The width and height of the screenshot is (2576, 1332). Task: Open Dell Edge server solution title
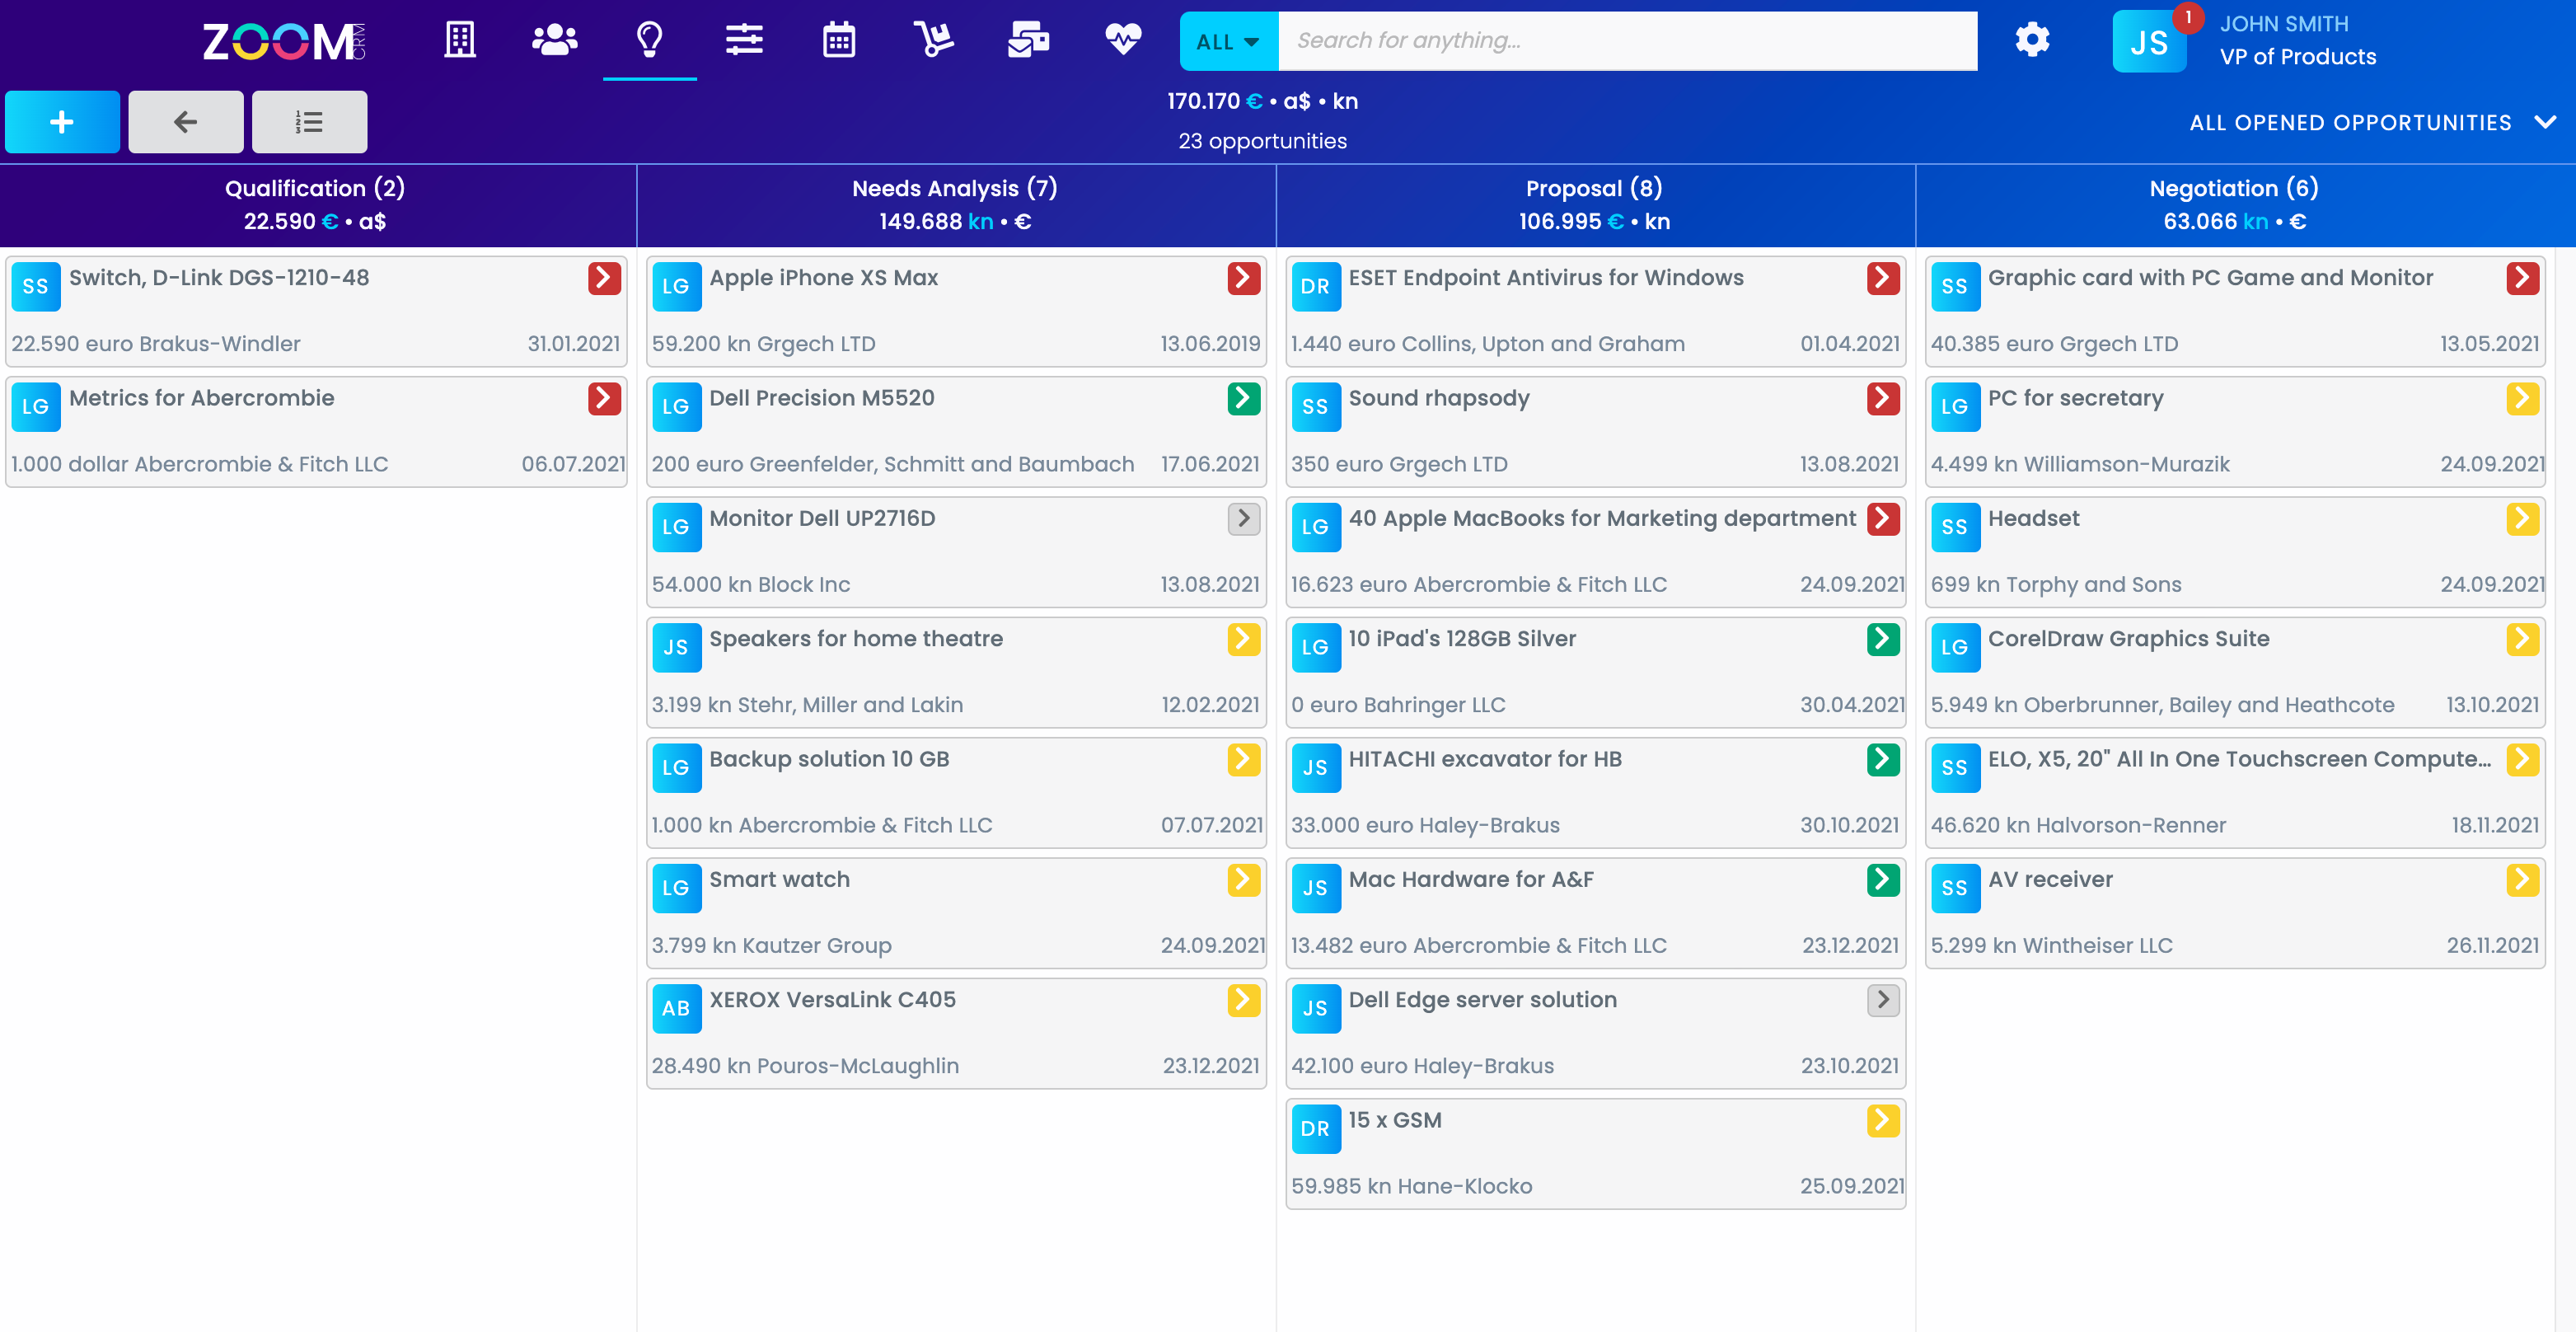pos(1482,1000)
